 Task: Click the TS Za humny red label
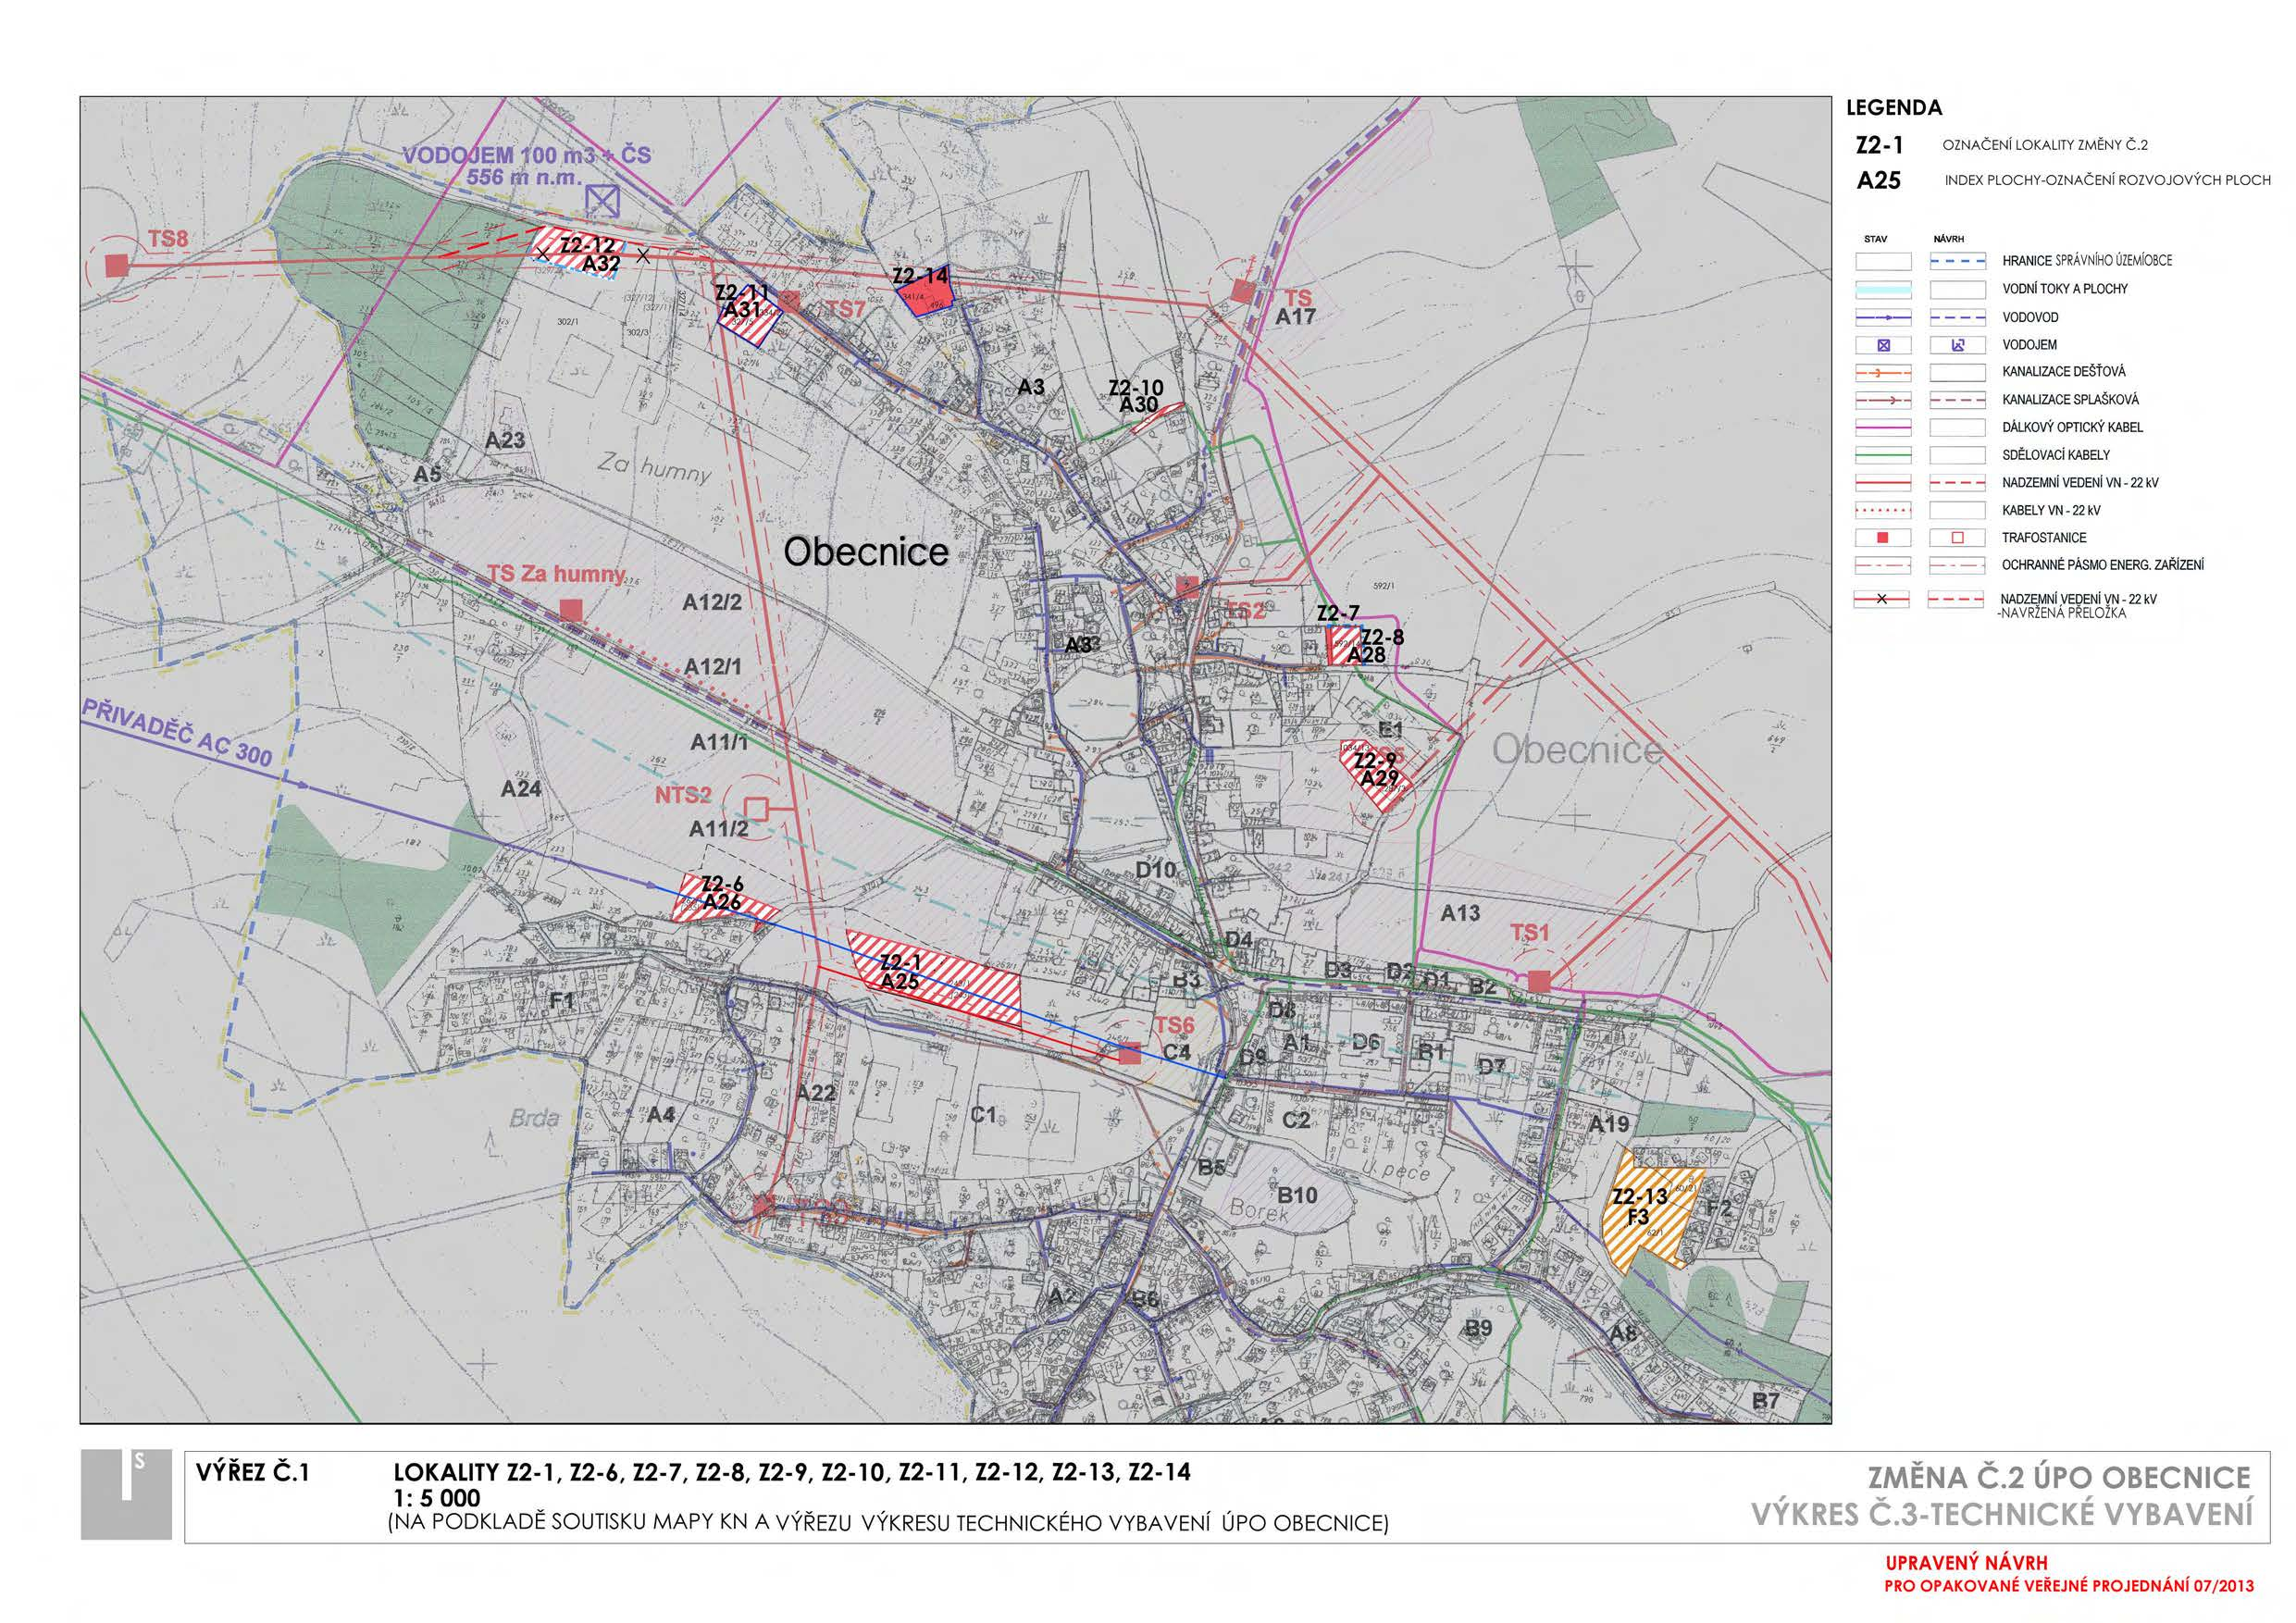555,574
